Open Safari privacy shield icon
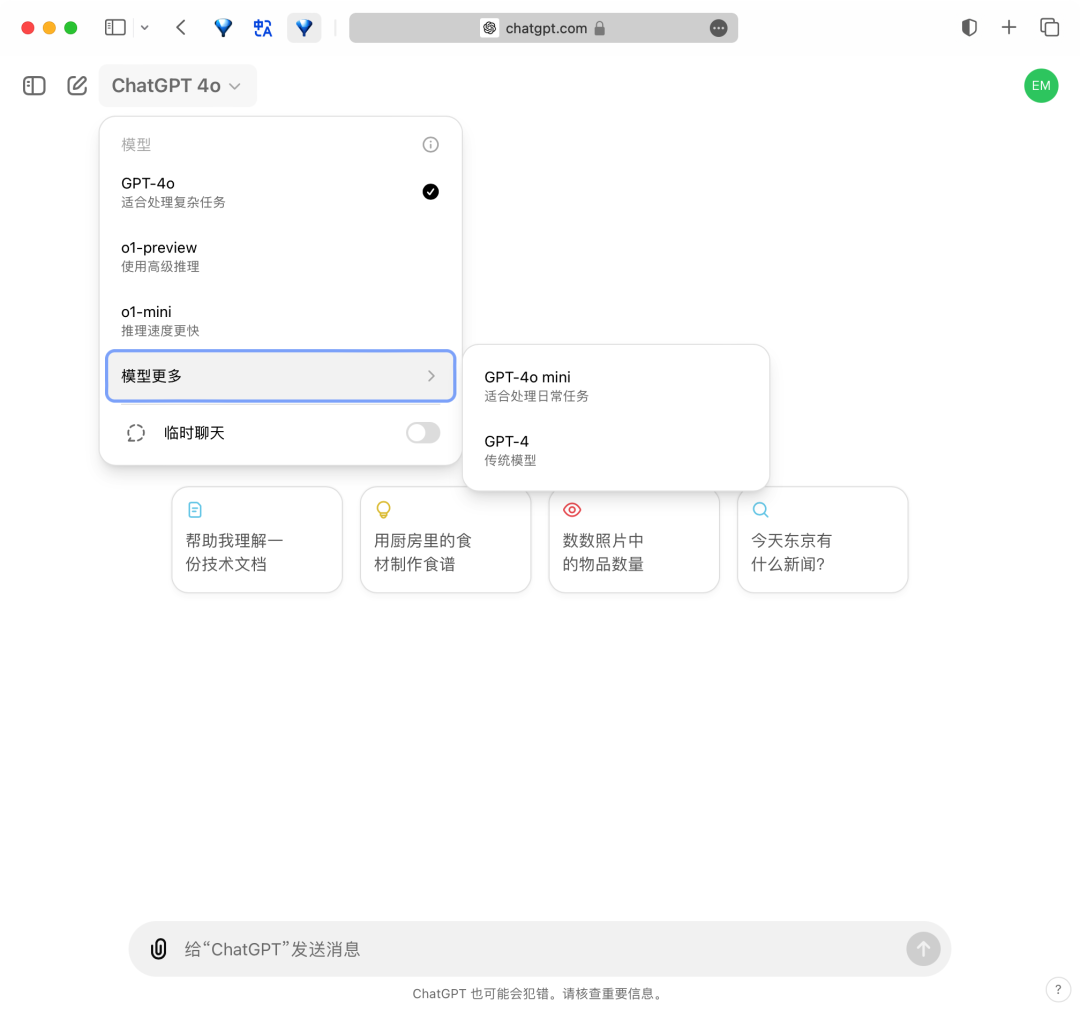Image resolution: width=1080 pixels, height=1011 pixels. pyautogui.click(x=968, y=28)
